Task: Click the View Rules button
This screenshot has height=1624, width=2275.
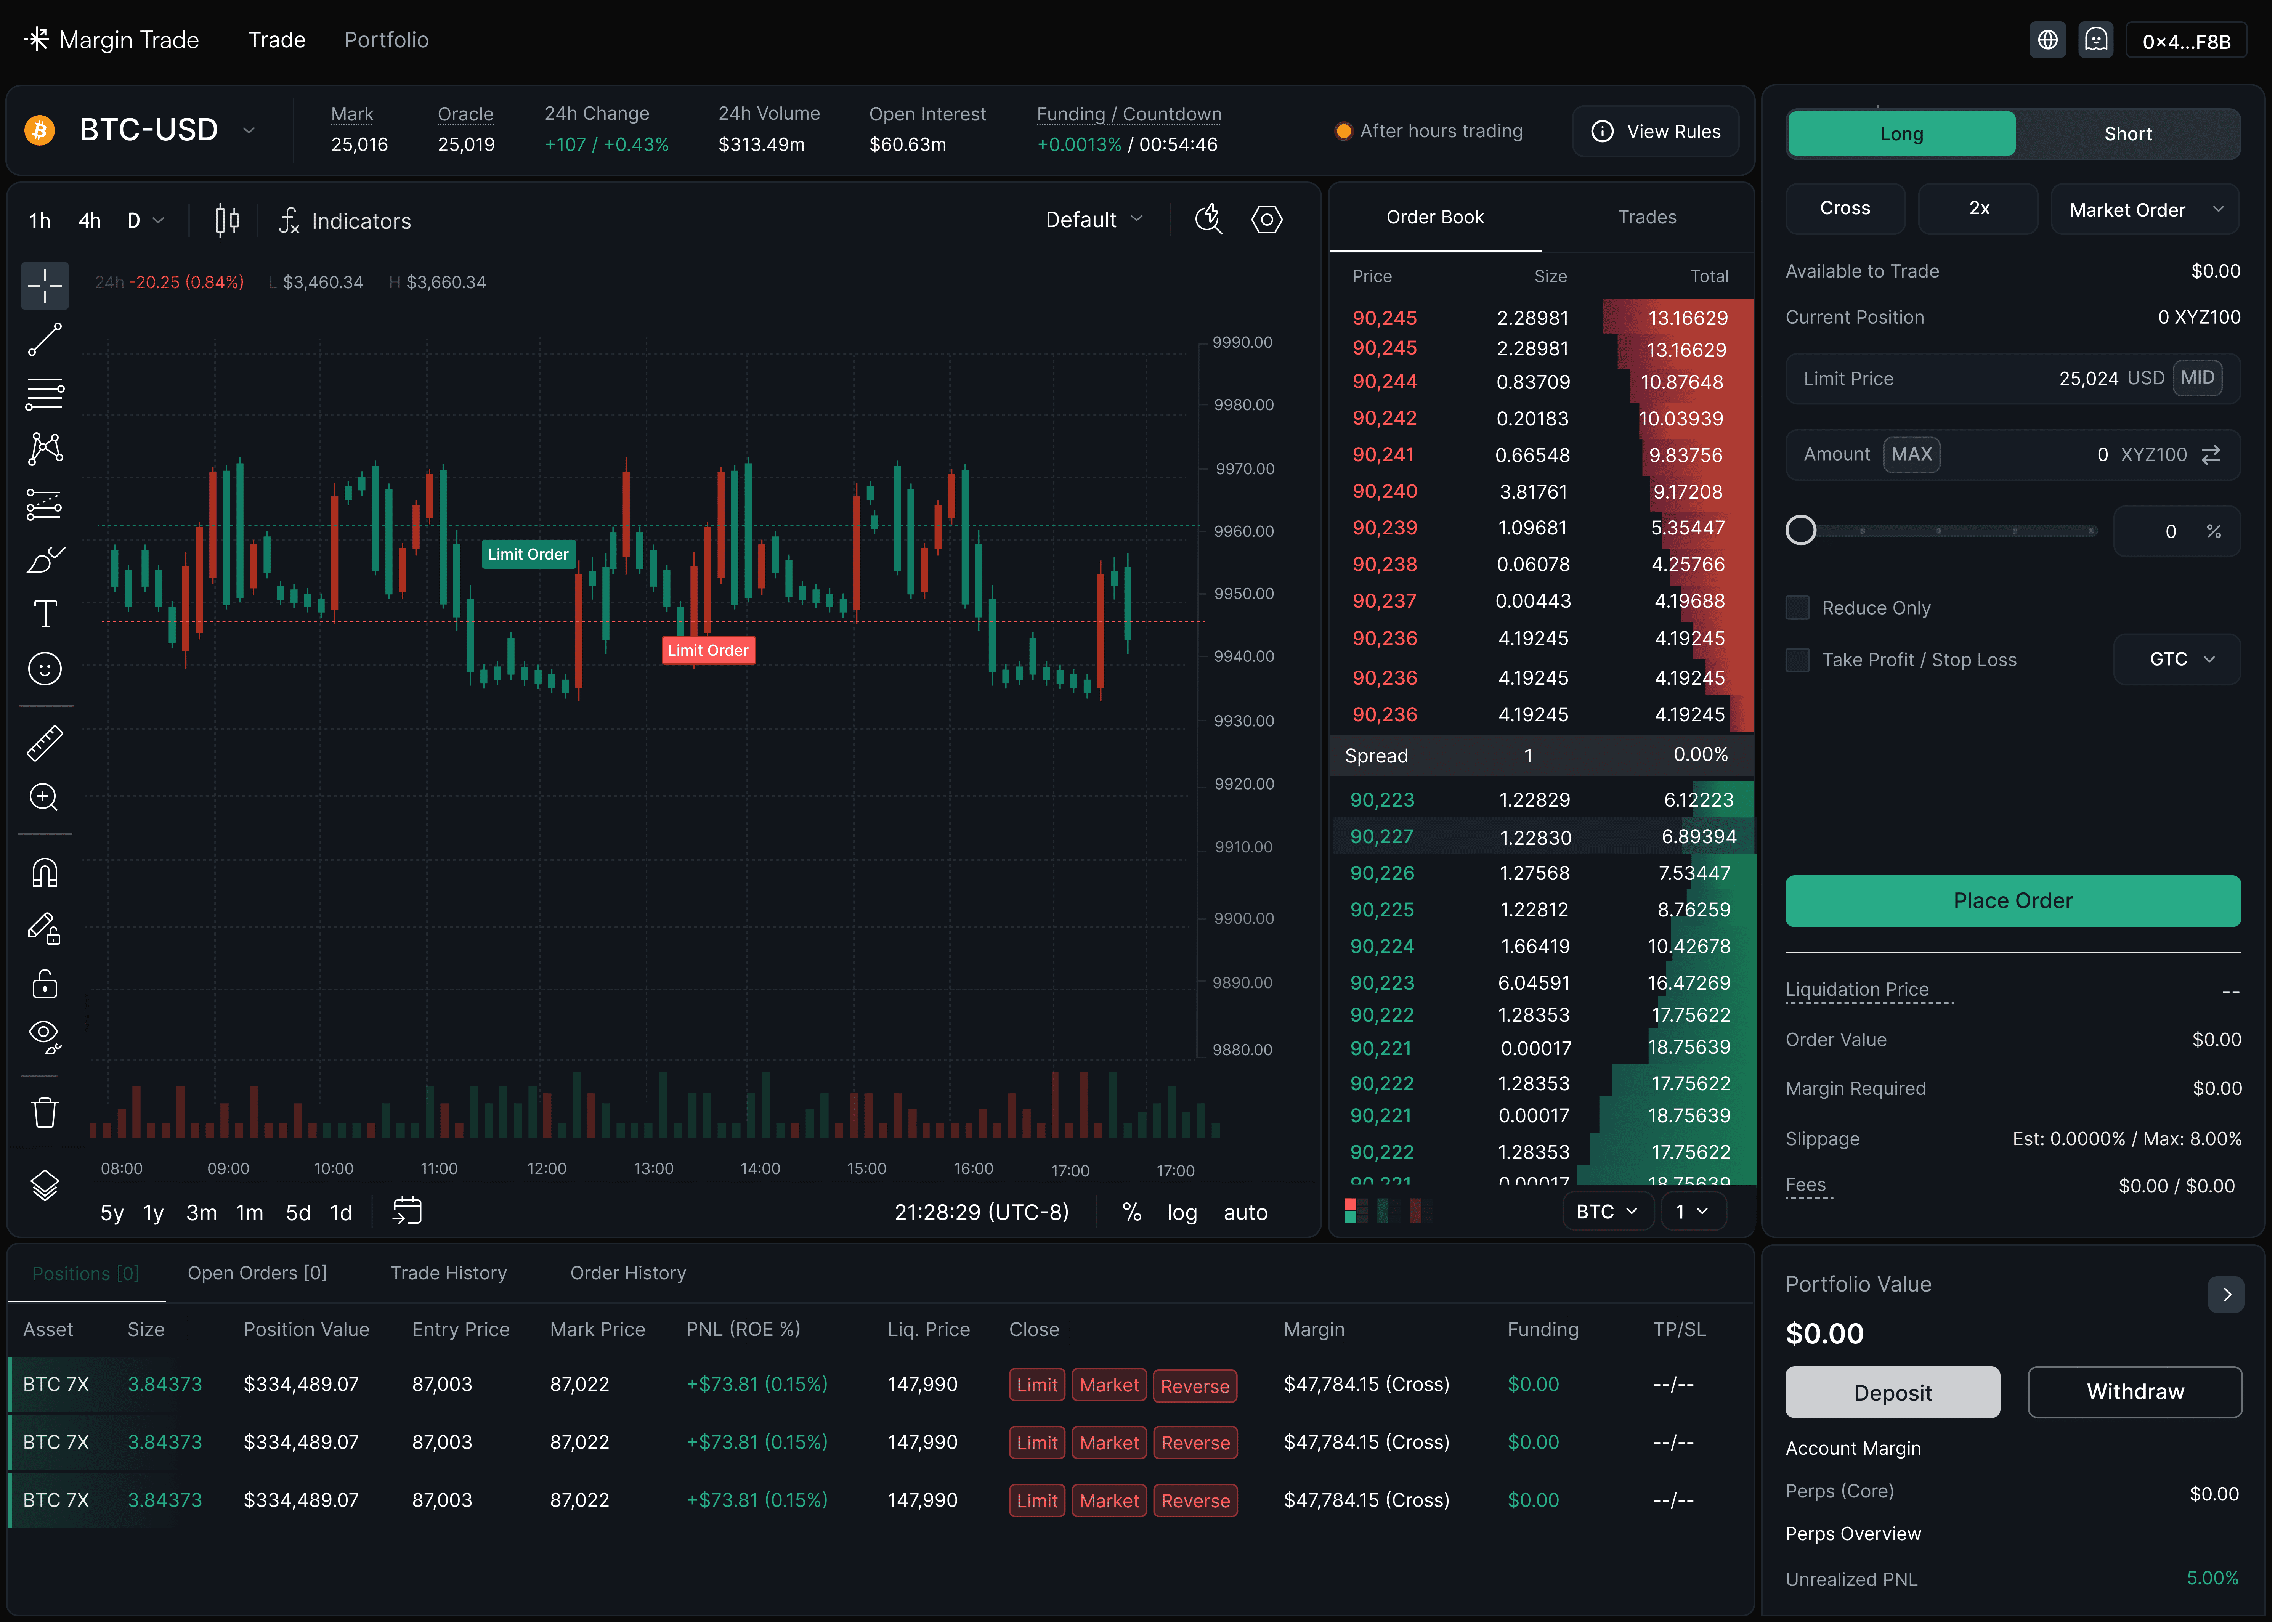Action: click(1655, 131)
